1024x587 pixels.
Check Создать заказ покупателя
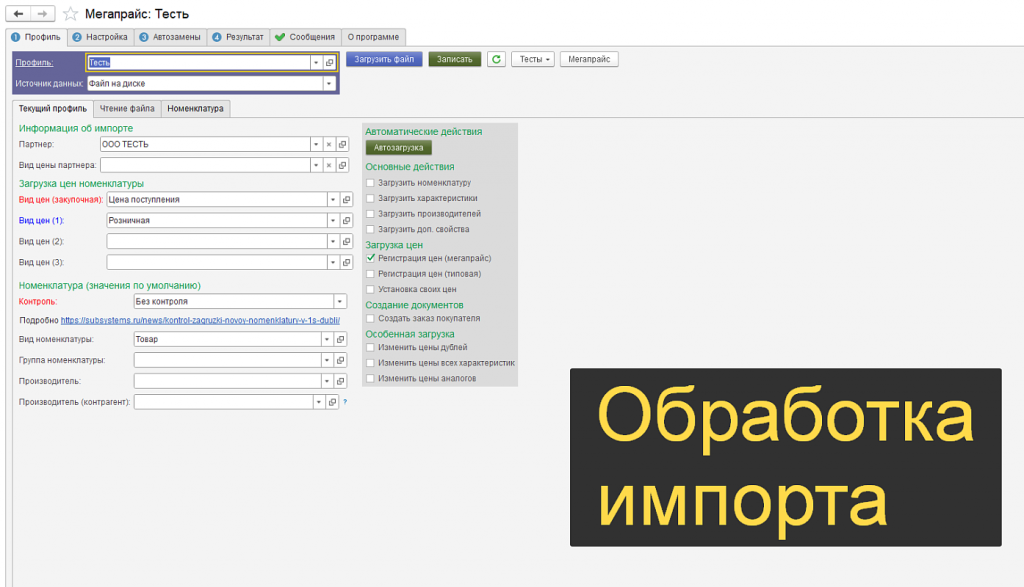coord(370,318)
